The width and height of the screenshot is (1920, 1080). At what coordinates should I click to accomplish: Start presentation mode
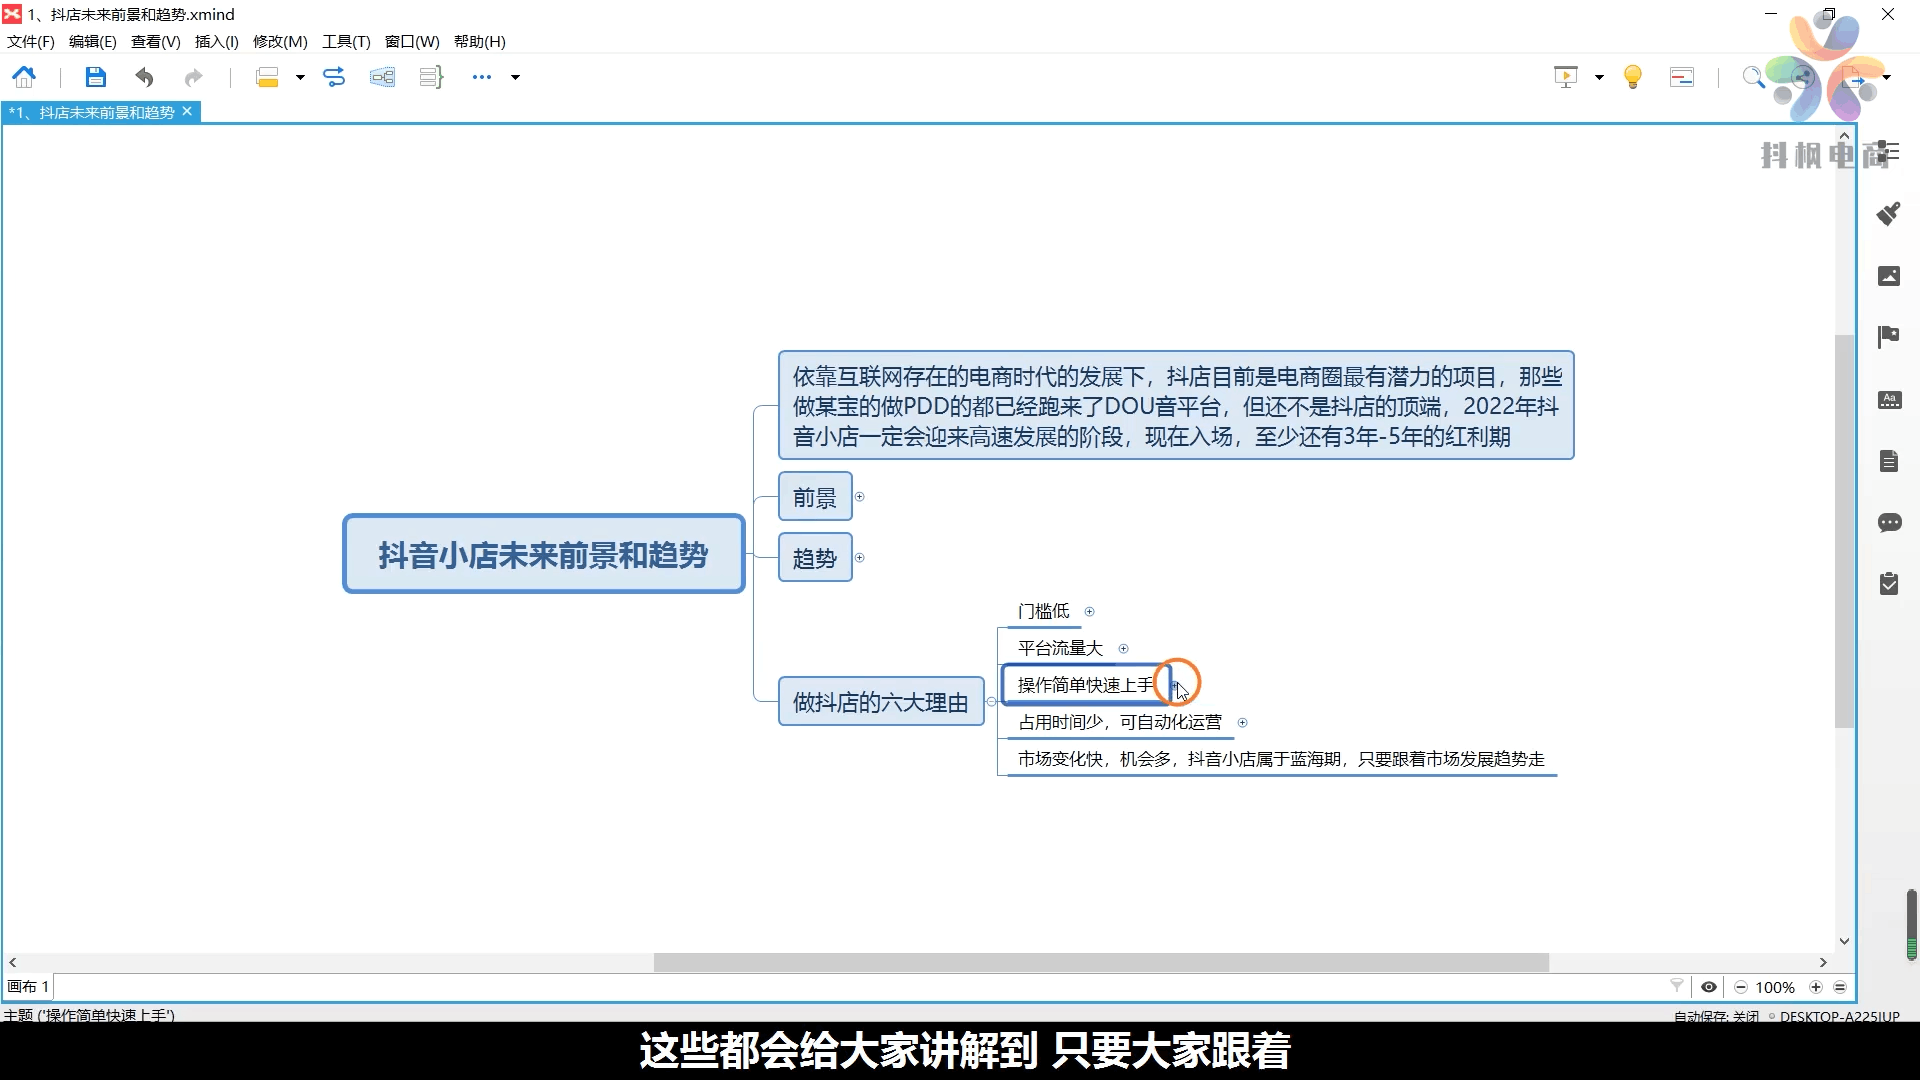pos(1566,77)
